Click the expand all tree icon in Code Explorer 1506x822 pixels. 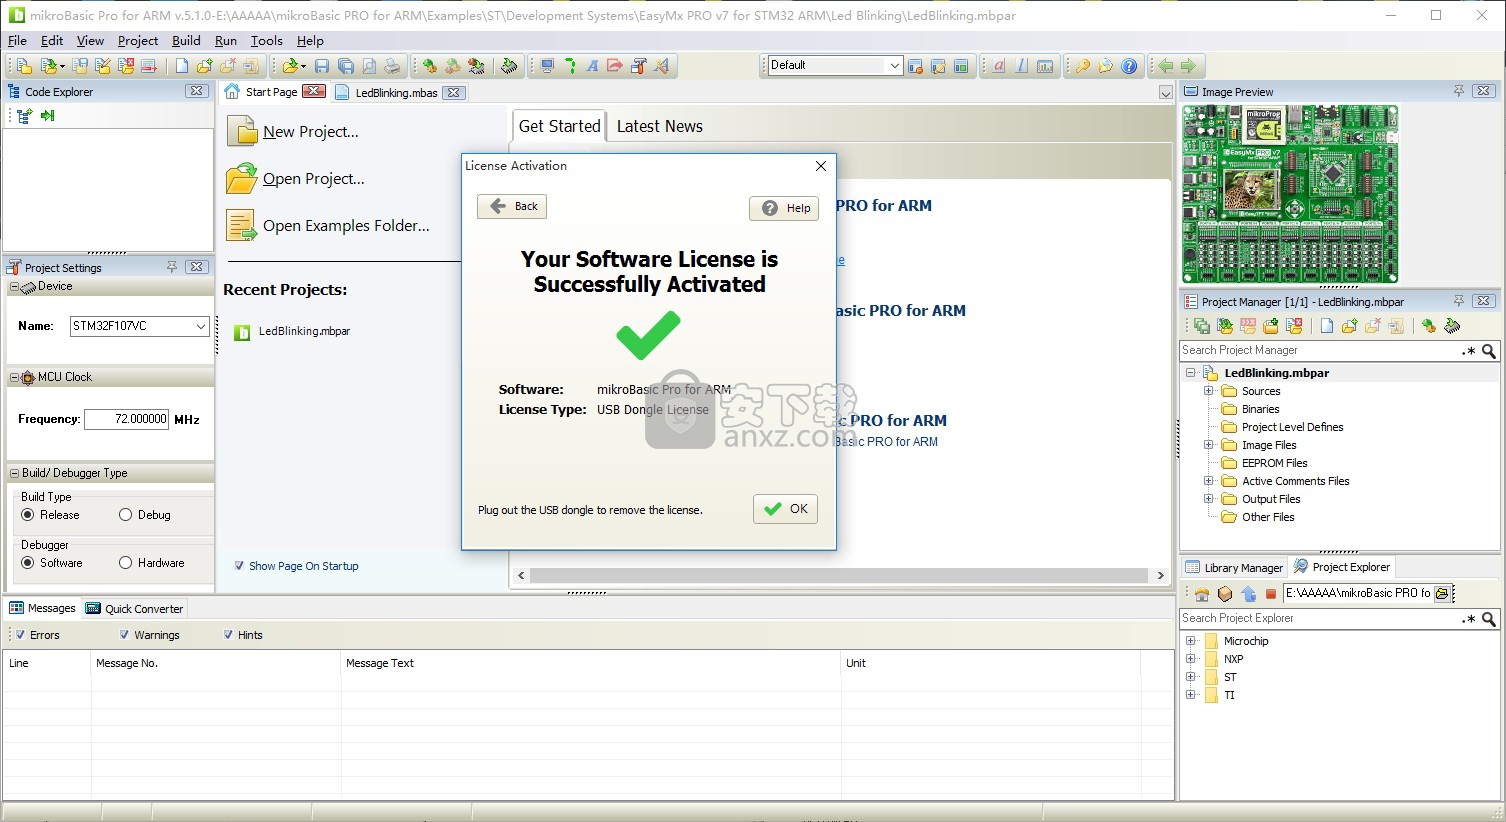24,116
